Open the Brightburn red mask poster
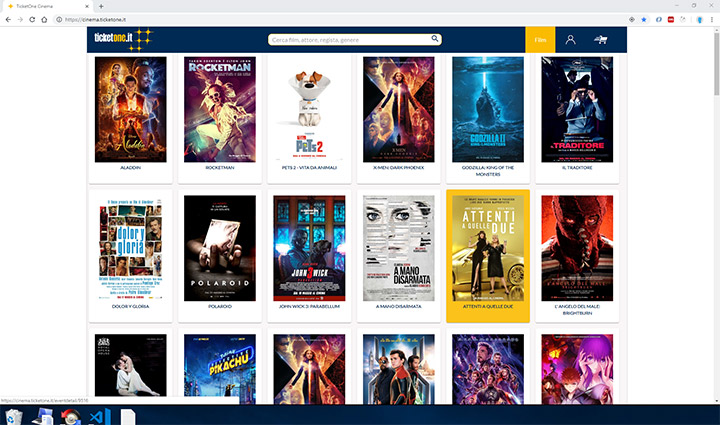 (x=577, y=248)
